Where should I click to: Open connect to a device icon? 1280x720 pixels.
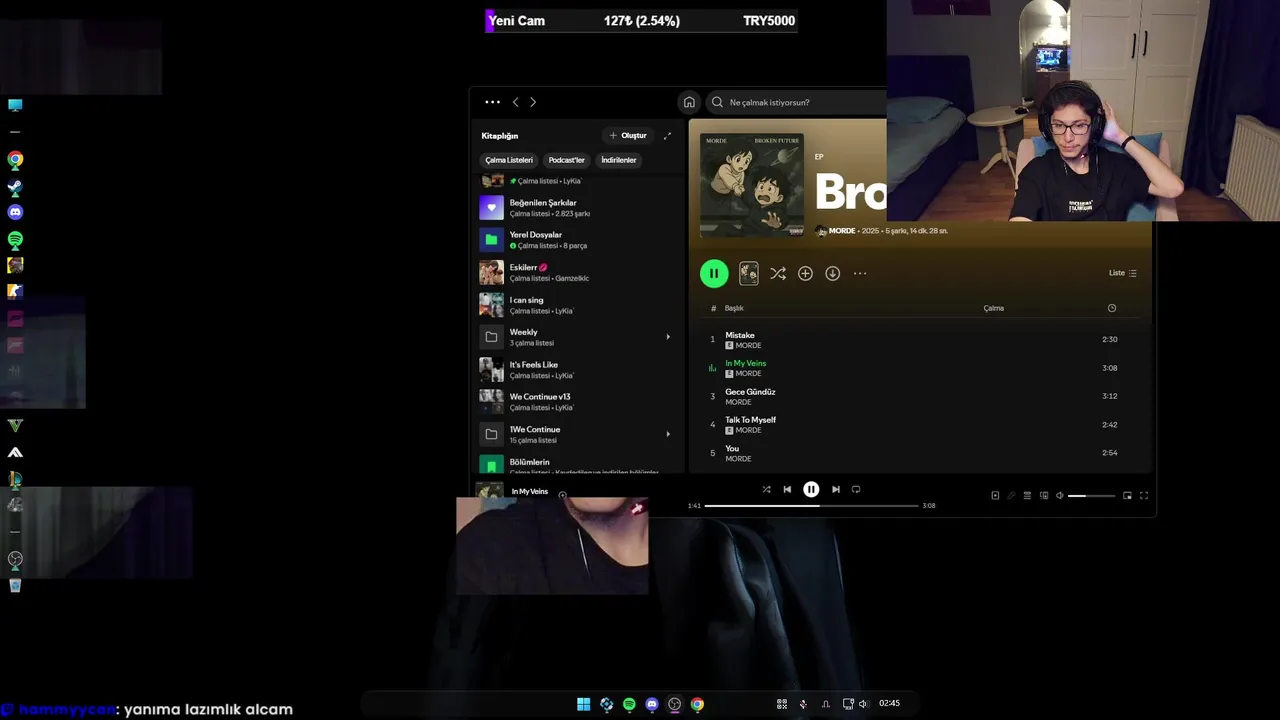pyautogui.click(x=1044, y=496)
